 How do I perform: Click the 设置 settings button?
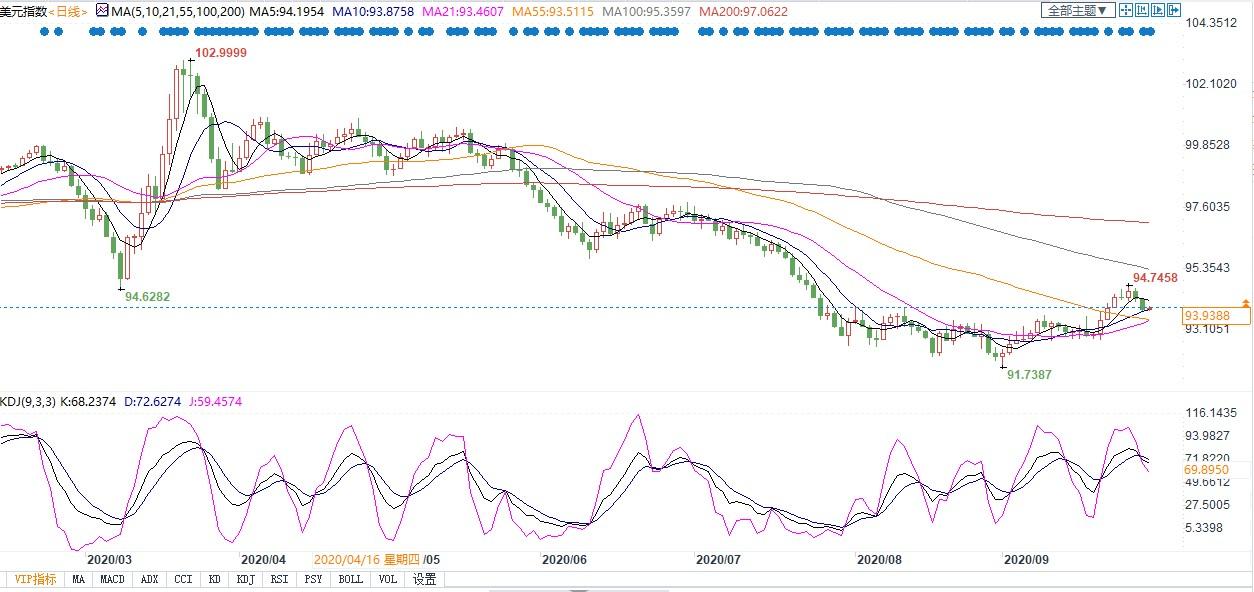[424, 579]
